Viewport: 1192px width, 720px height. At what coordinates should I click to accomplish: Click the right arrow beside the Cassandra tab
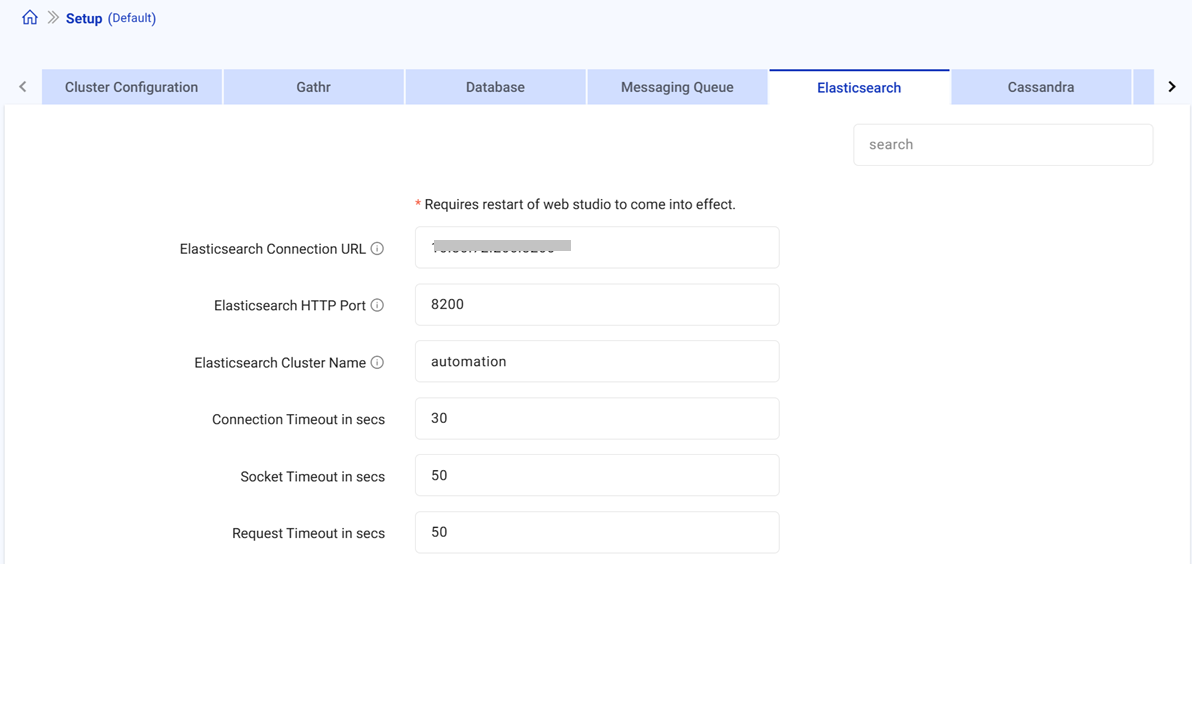point(1173,86)
